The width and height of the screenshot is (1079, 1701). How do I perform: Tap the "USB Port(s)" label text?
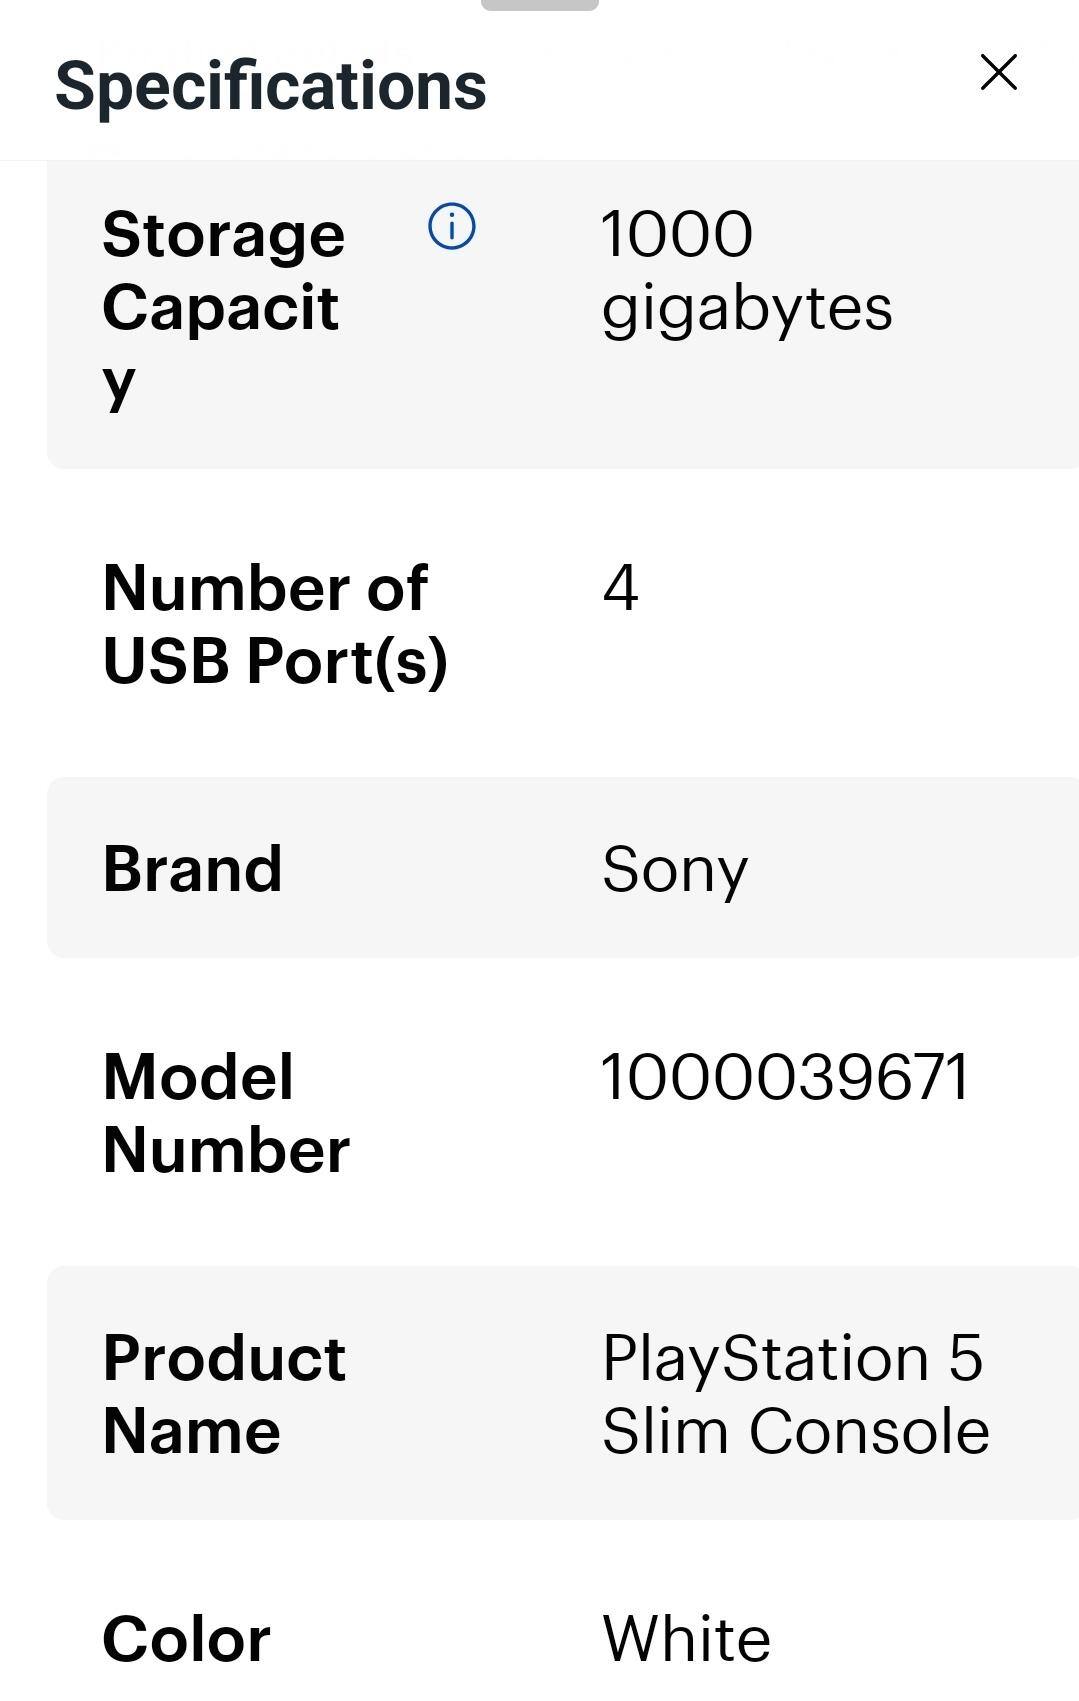(275, 661)
